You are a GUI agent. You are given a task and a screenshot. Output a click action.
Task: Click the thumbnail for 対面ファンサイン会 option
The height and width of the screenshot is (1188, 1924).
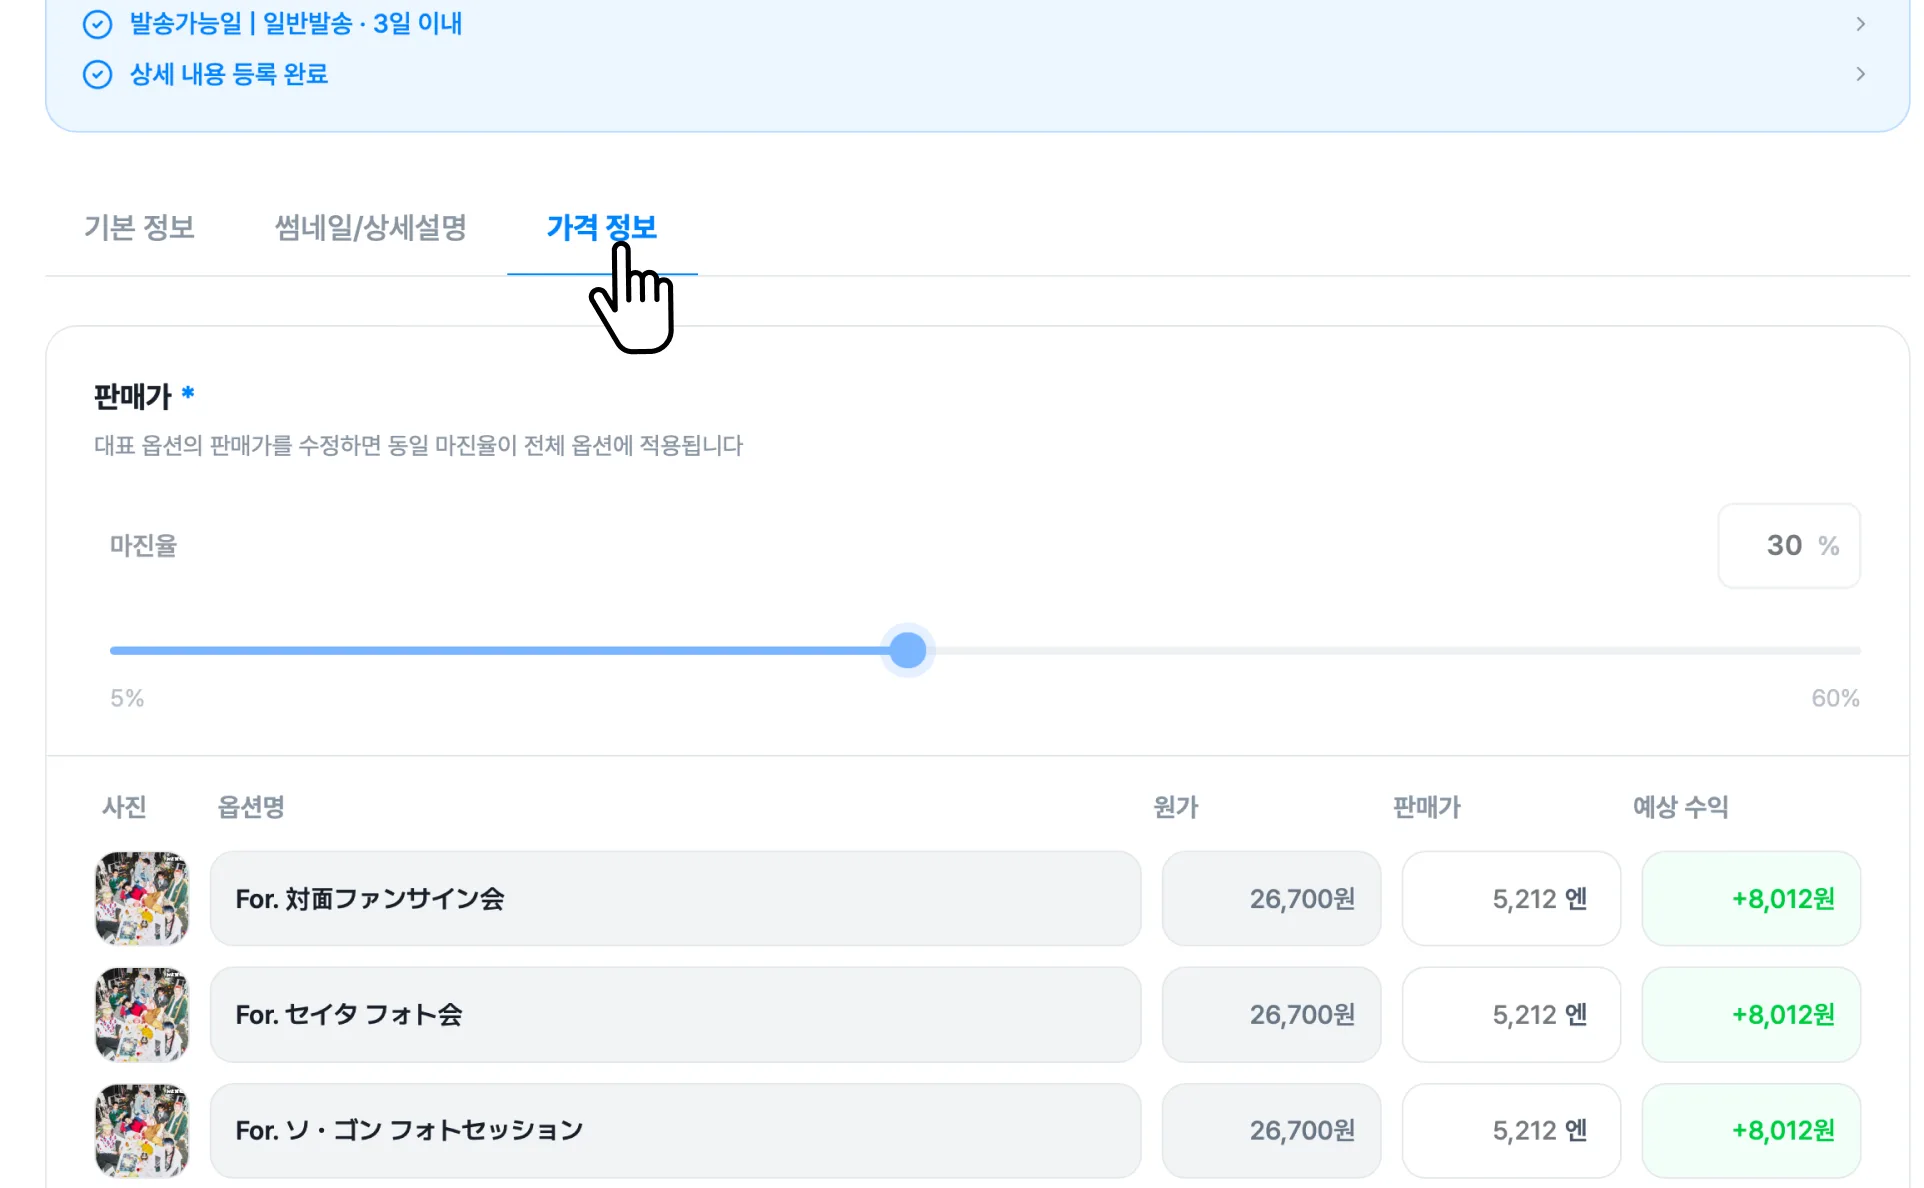[x=142, y=898]
